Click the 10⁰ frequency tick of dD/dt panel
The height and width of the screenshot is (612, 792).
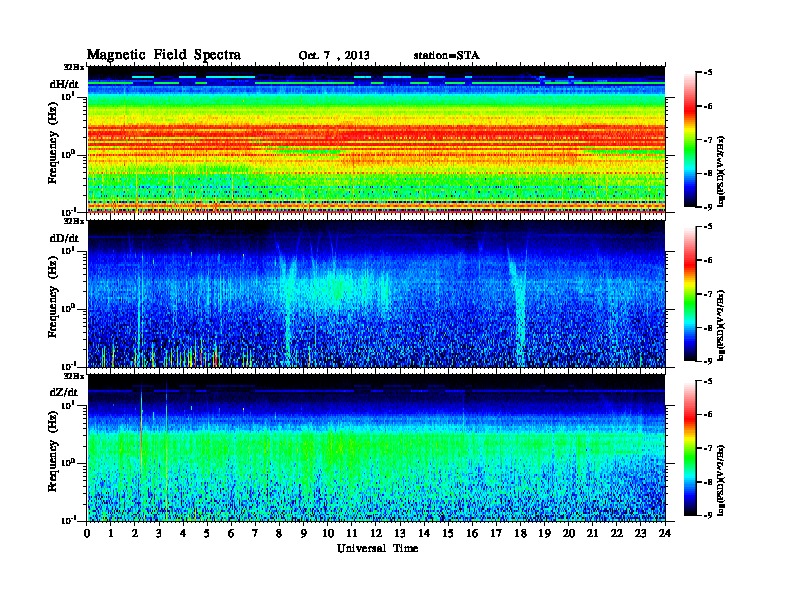(68, 309)
